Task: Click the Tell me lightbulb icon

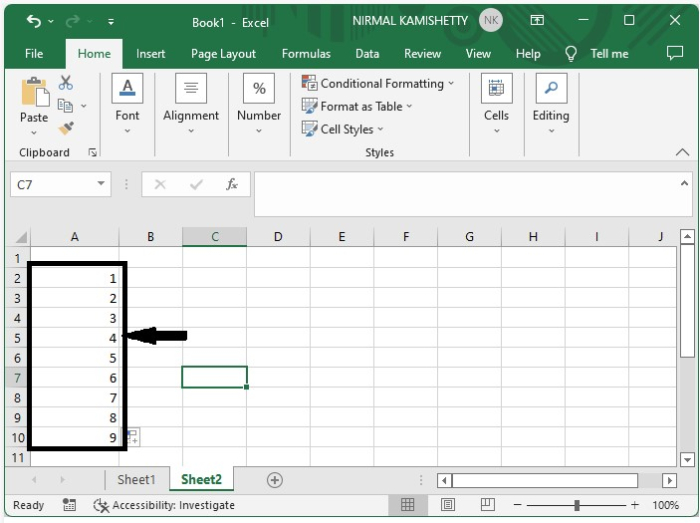Action: 571,54
